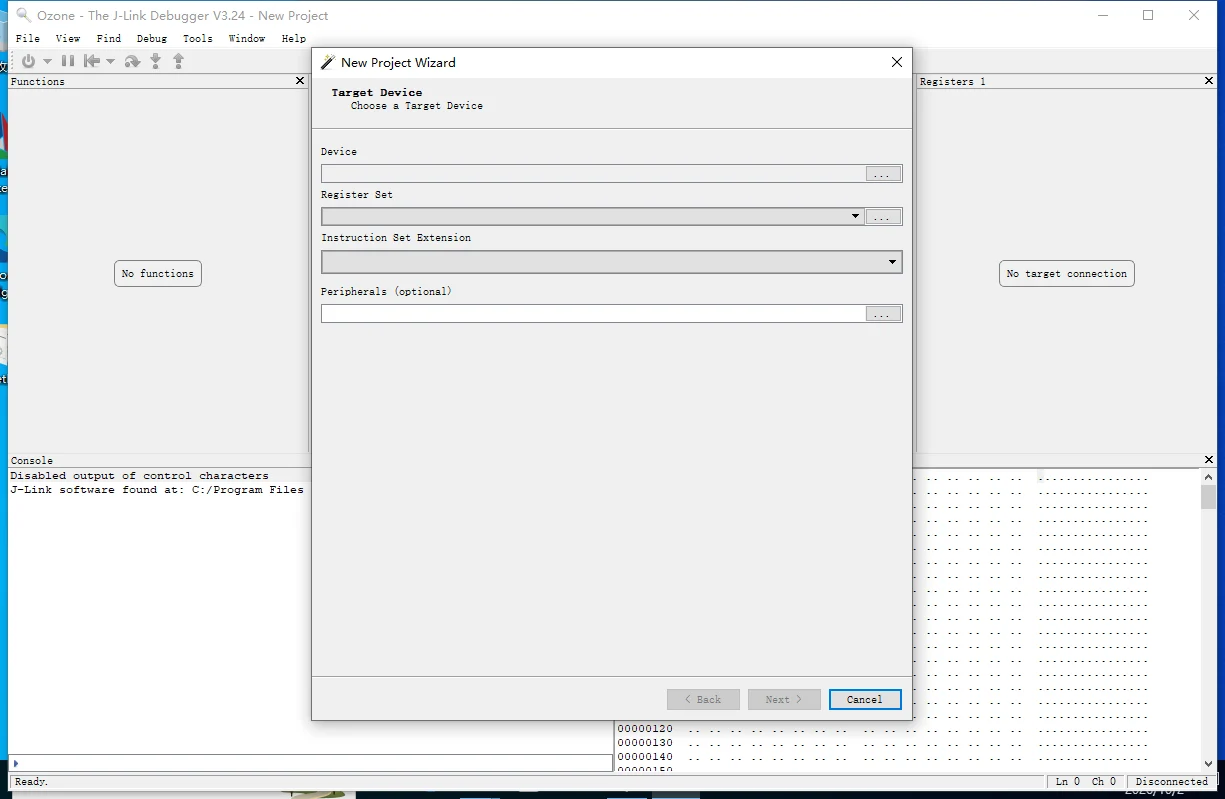Open the File menu
The height and width of the screenshot is (799, 1225).
[x=28, y=38]
